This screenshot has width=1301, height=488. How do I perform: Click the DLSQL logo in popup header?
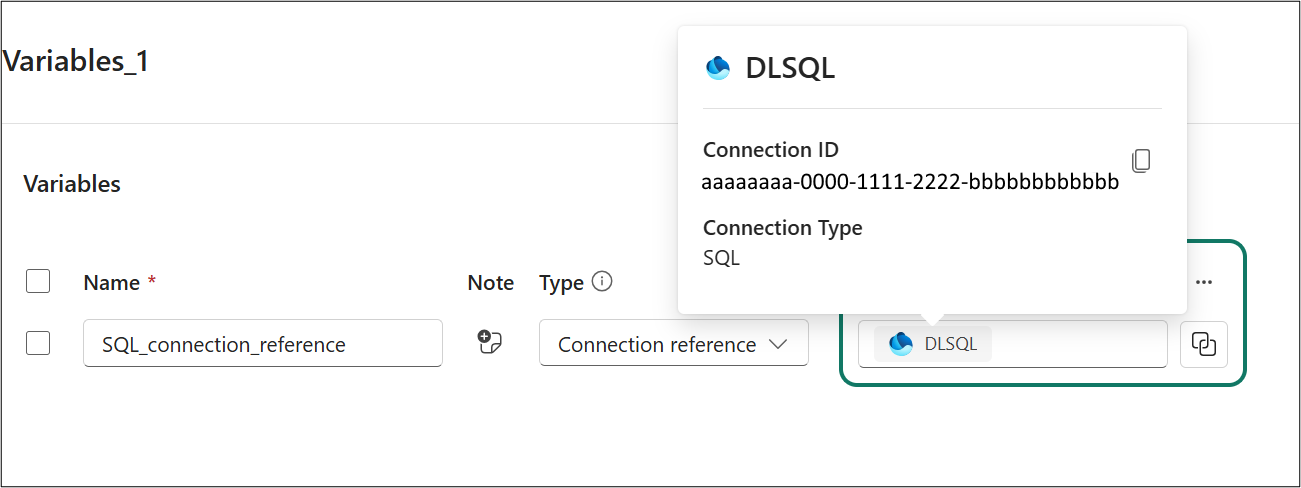point(718,68)
